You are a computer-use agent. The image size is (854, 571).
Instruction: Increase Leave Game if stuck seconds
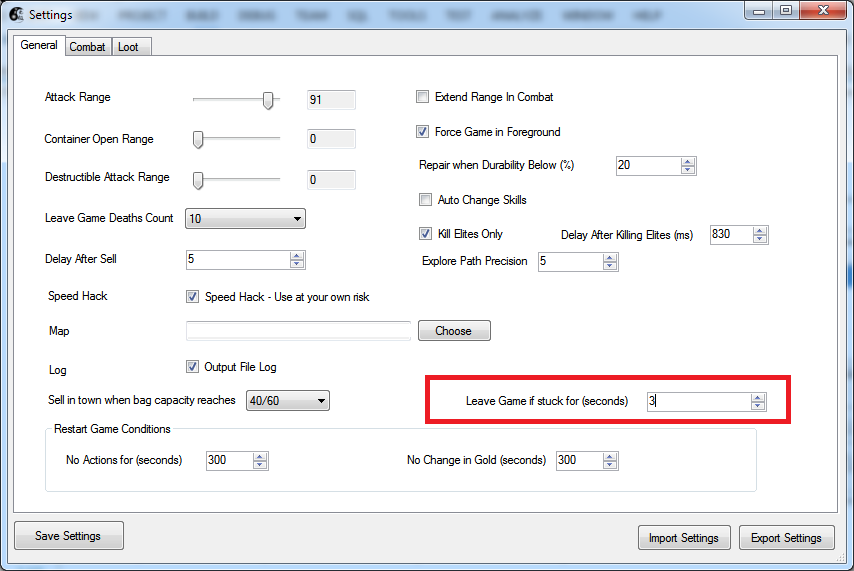758,398
